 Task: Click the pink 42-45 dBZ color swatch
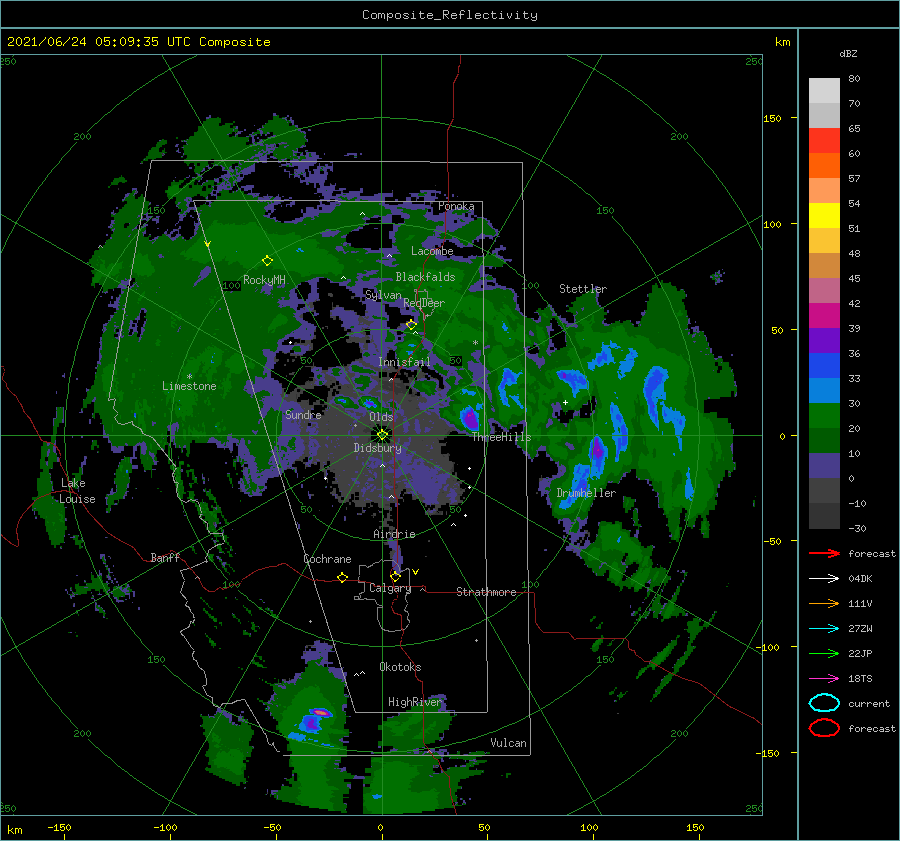pyautogui.click(x=824, y=291)
